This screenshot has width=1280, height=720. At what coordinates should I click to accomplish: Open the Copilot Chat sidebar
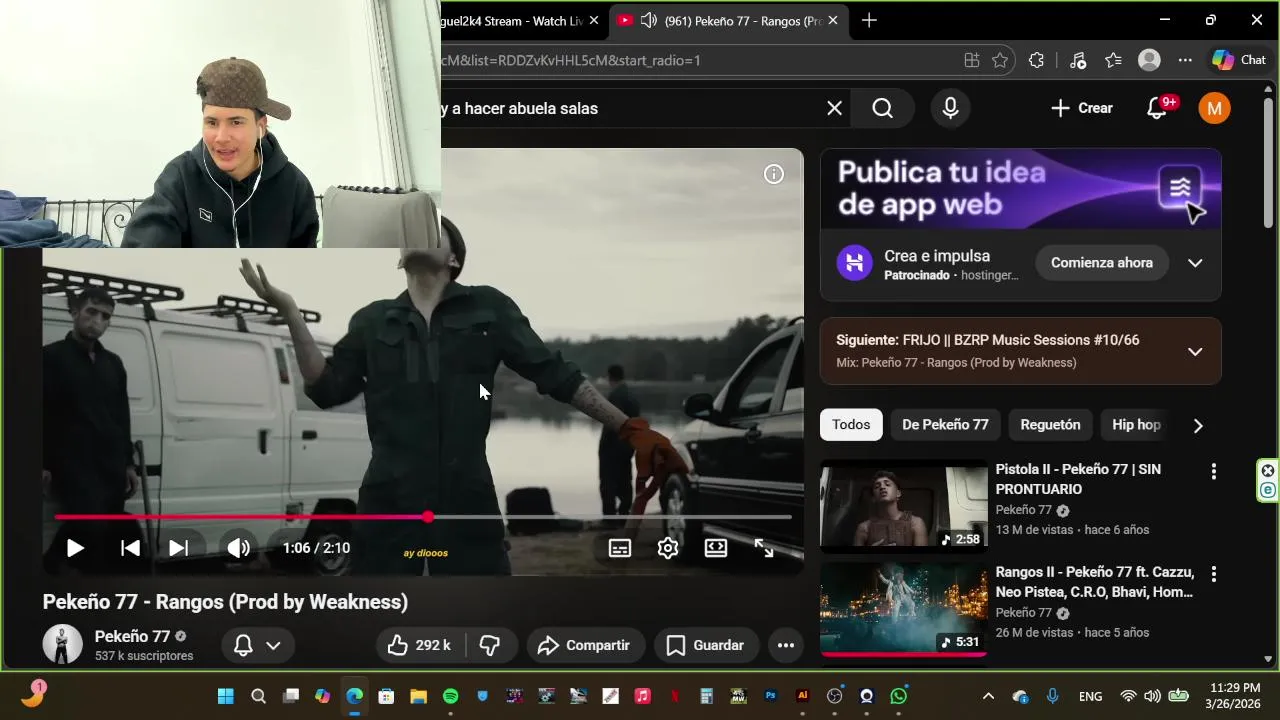coord(1239,60)
